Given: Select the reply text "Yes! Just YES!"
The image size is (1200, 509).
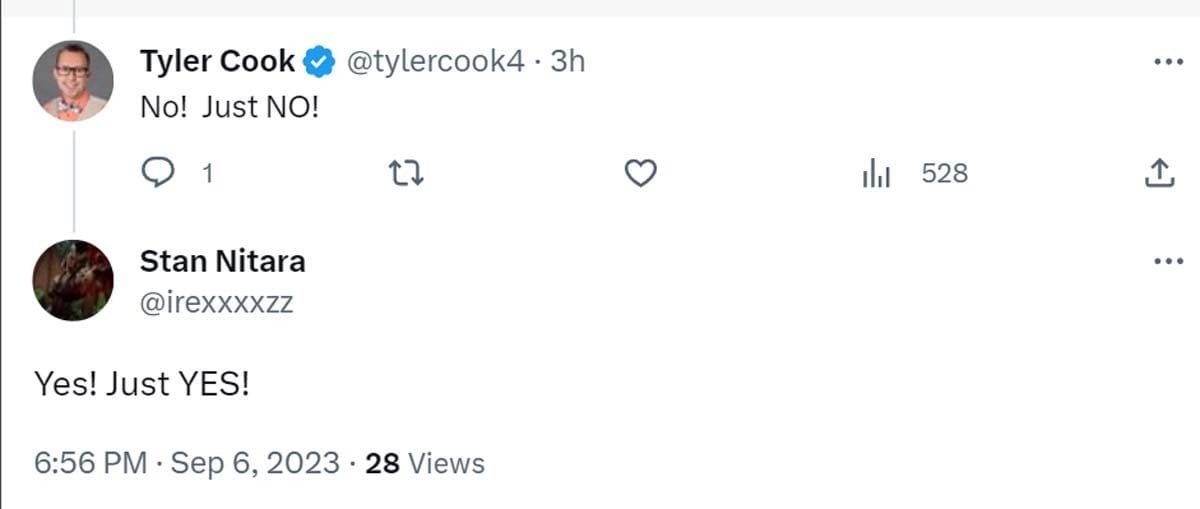Looking at the screenshot, I should (141, 383).
